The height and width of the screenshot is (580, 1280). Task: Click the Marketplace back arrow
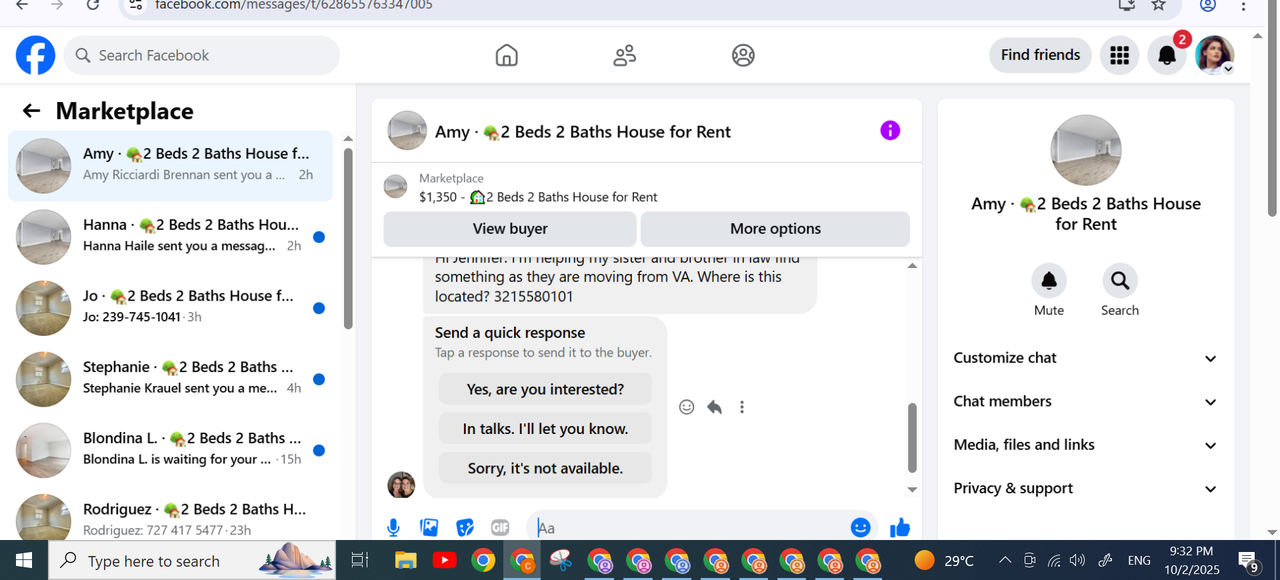pyautogui.click(x=32, y=111)
